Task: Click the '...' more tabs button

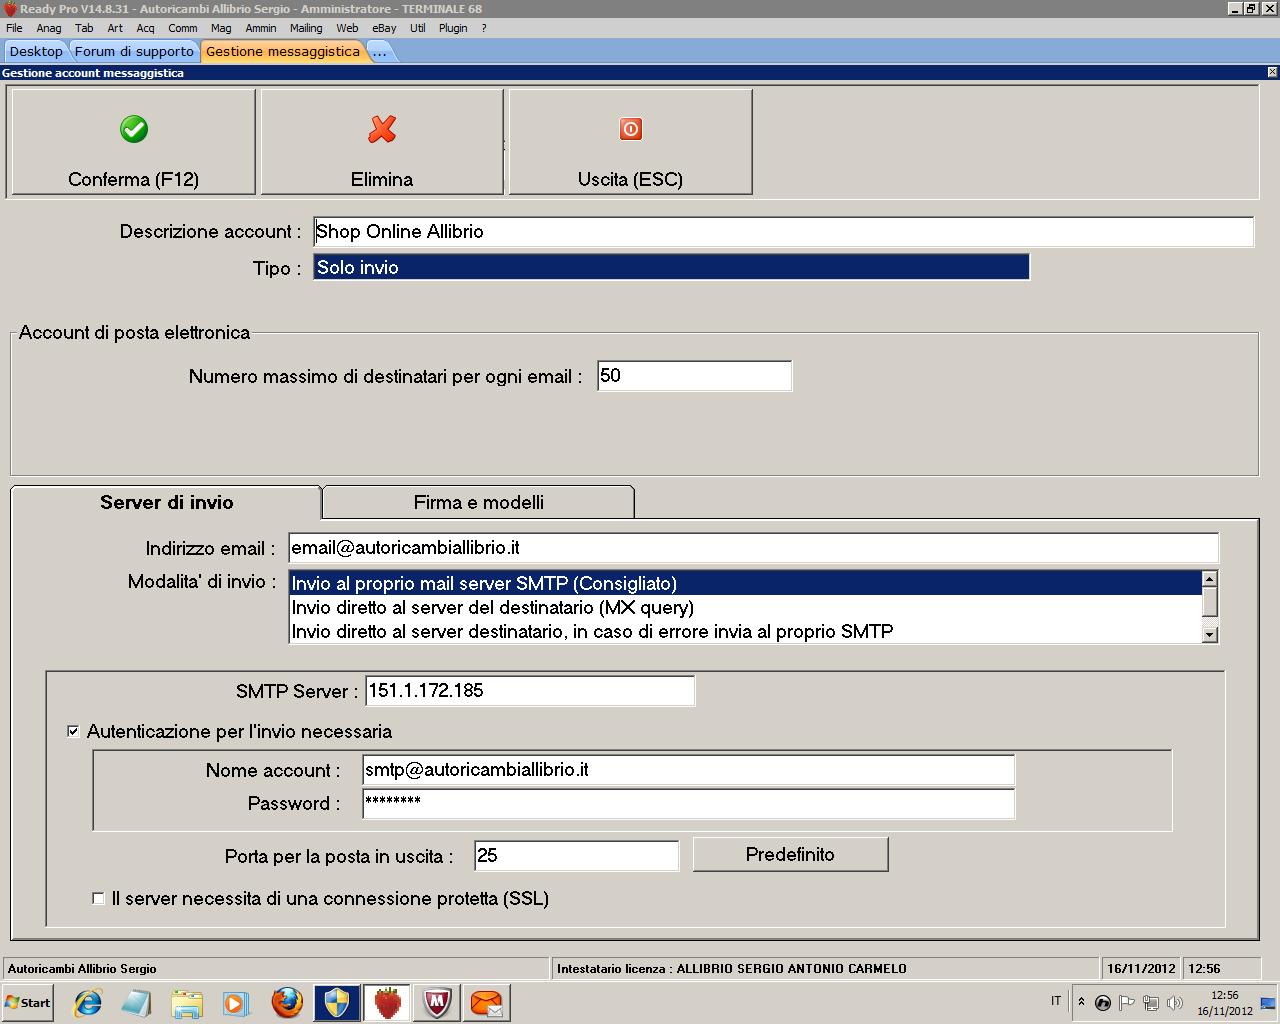Action: point(380,51)
